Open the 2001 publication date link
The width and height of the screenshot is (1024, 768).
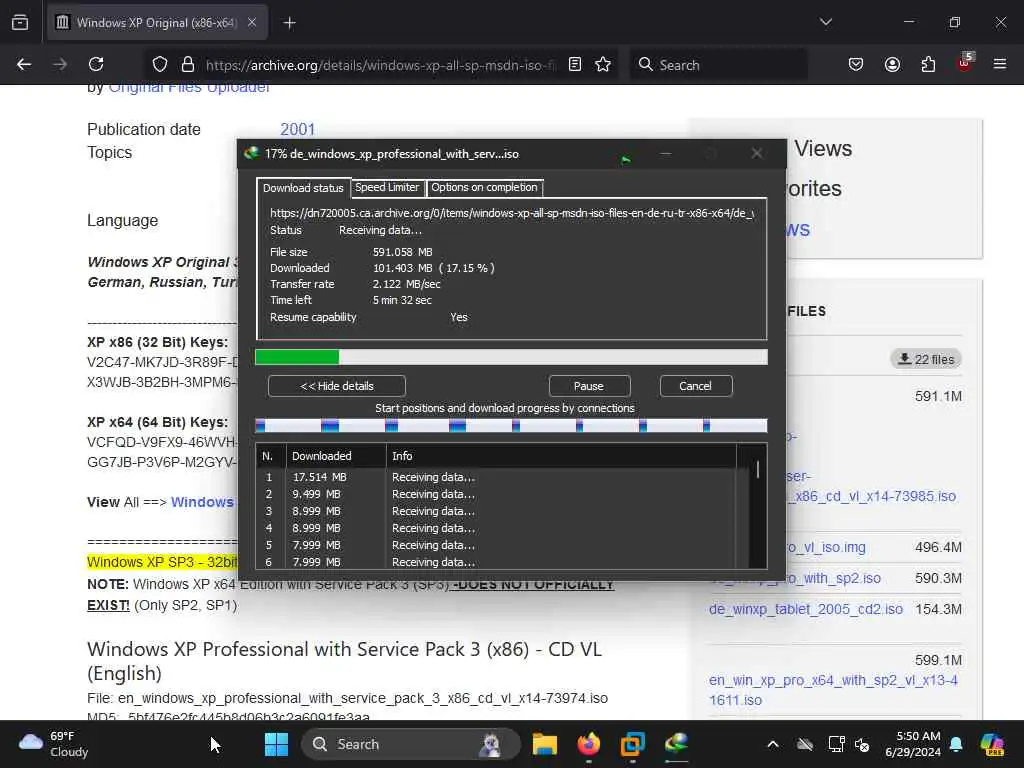[x=298, y=129]
